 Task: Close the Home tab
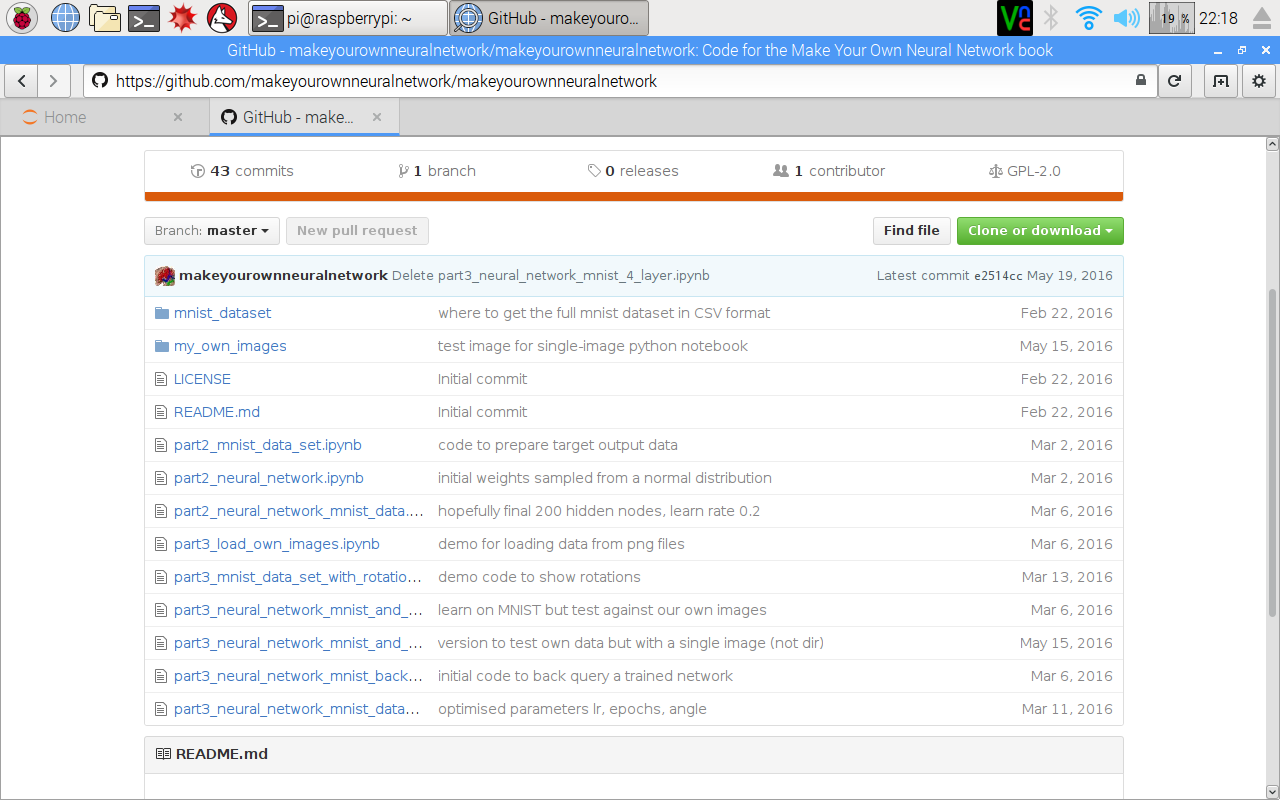point(178,117)
